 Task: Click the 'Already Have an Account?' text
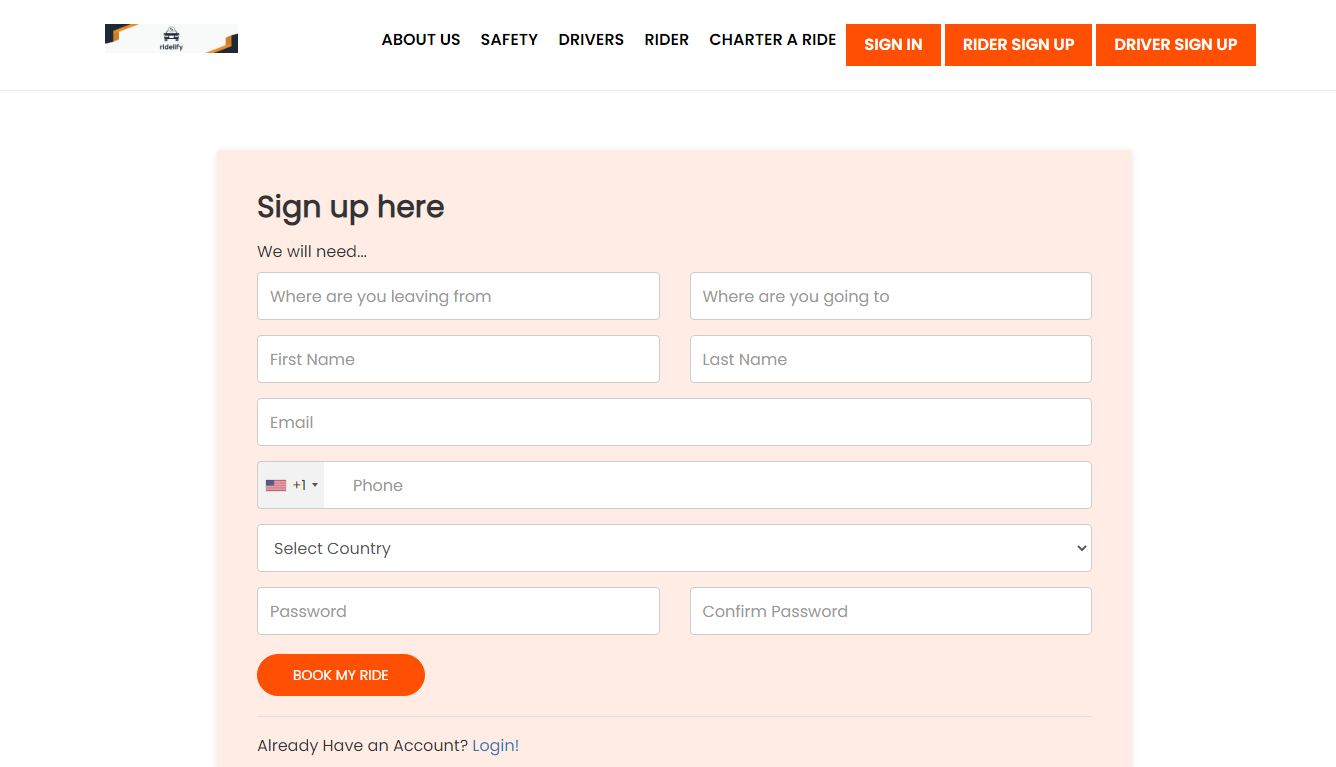[x=362, y=745]
